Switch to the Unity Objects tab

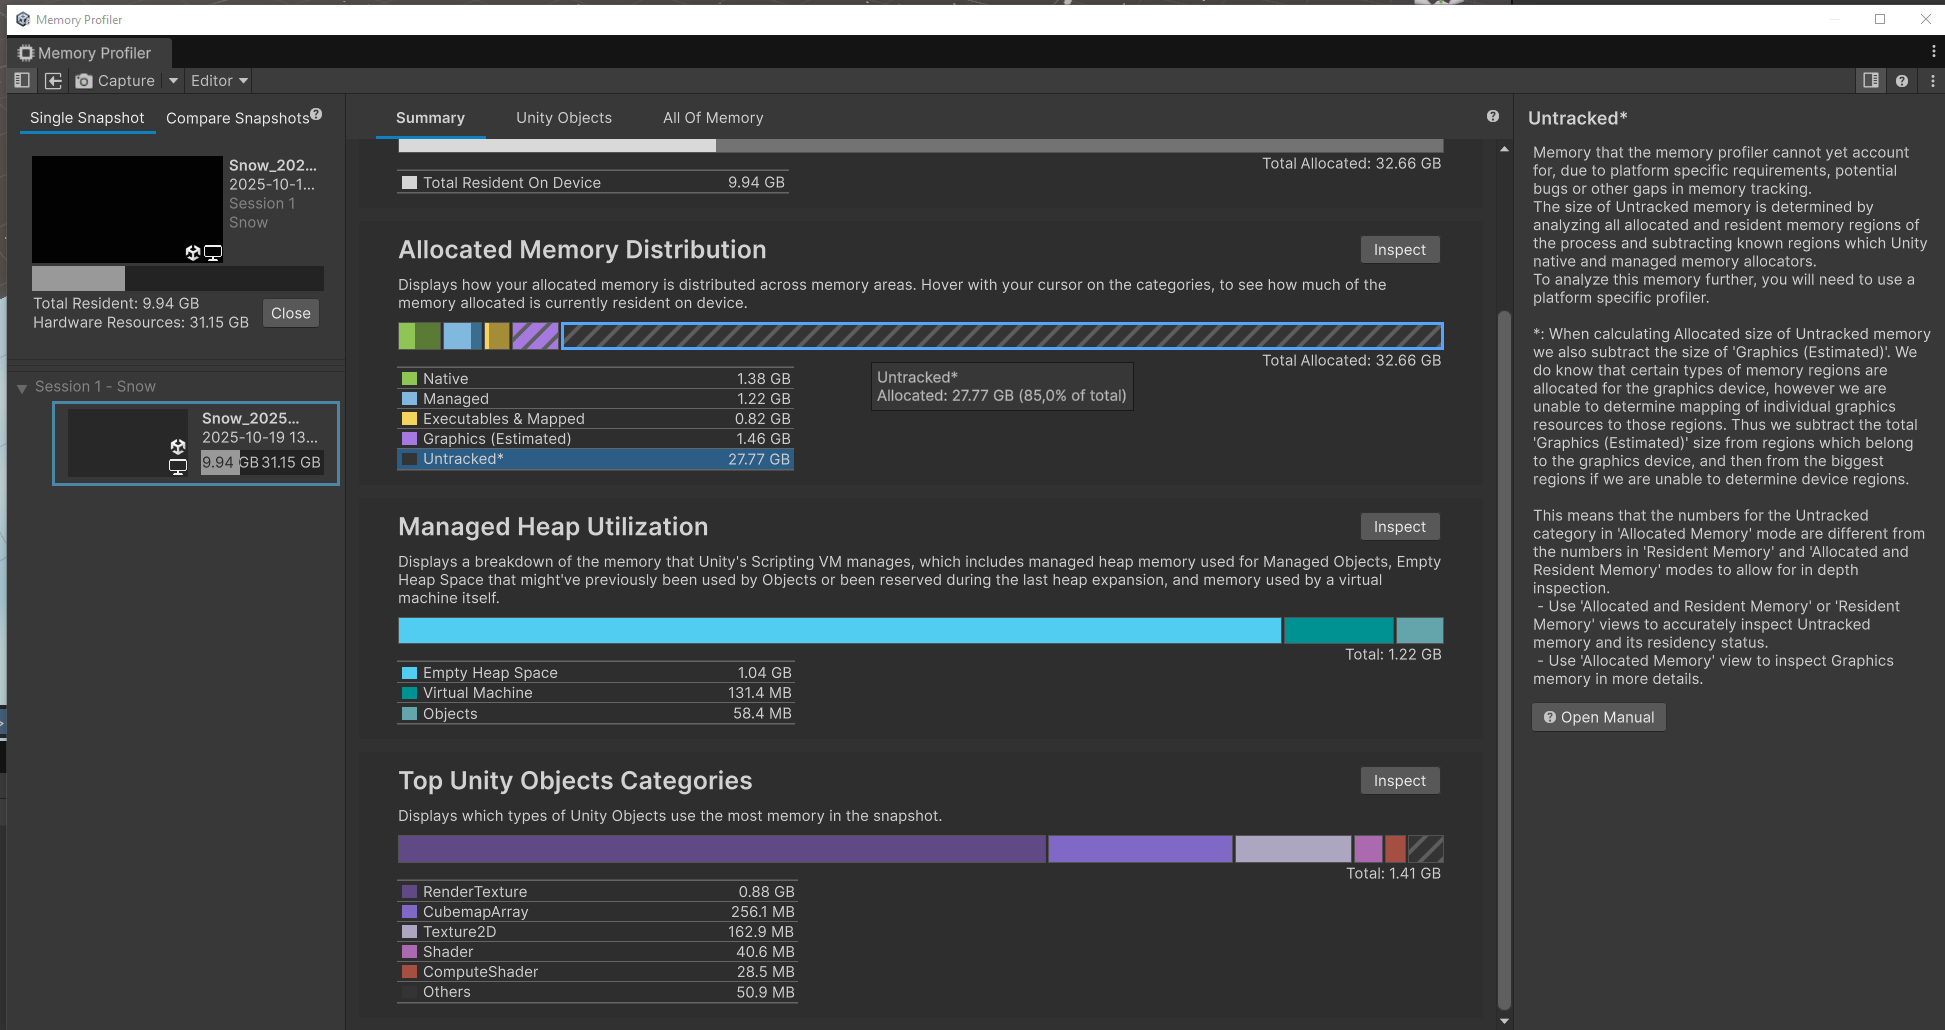(x=564, y=118)
